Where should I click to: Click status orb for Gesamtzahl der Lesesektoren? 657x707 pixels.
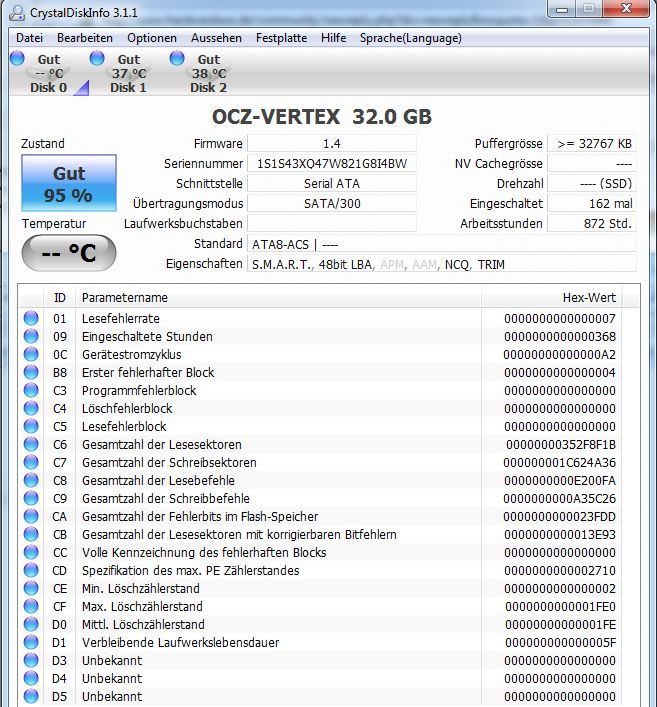pos(31,444)
